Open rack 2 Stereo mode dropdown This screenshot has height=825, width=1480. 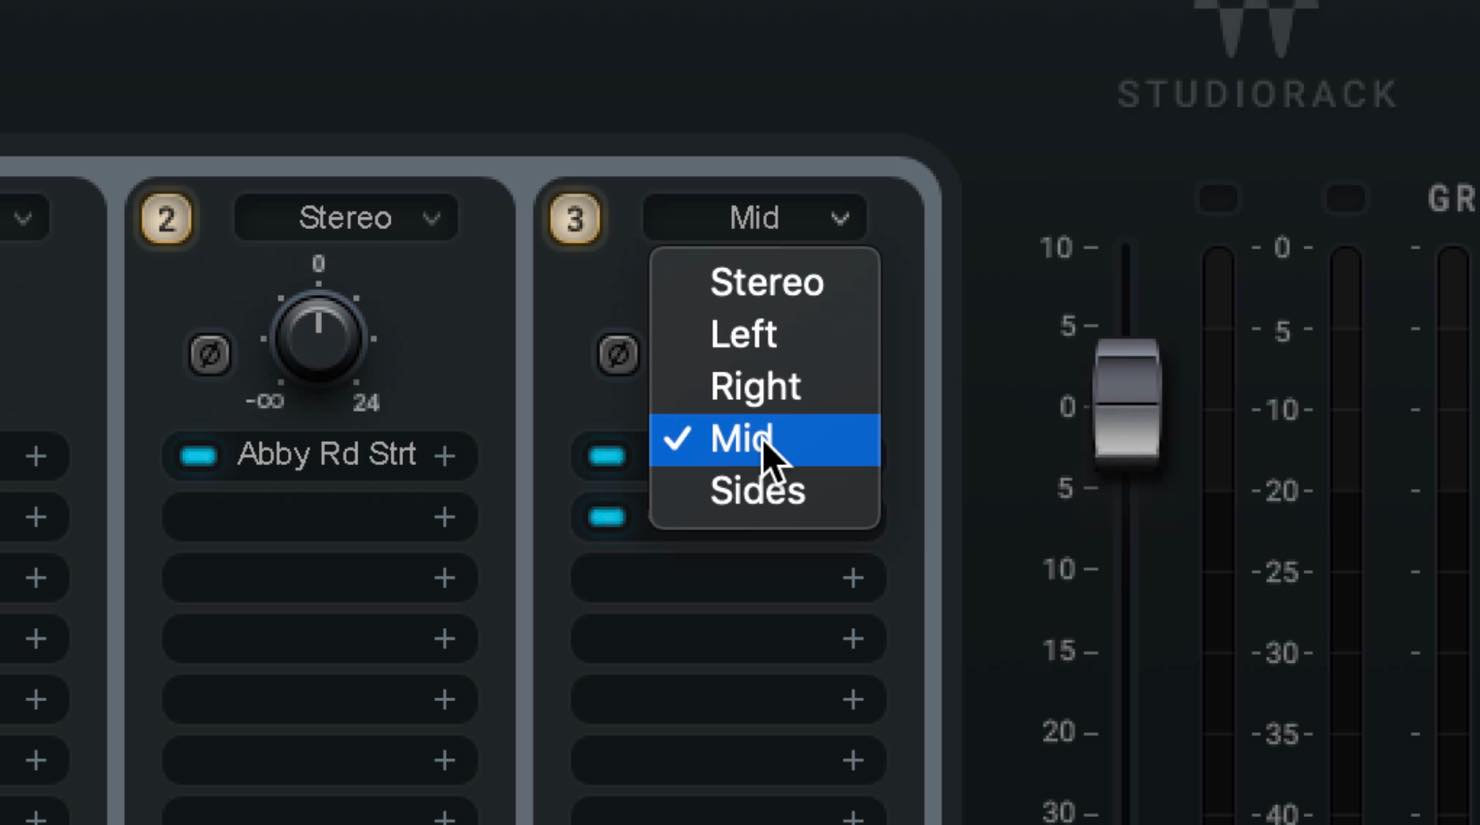[x=346, y=218]
